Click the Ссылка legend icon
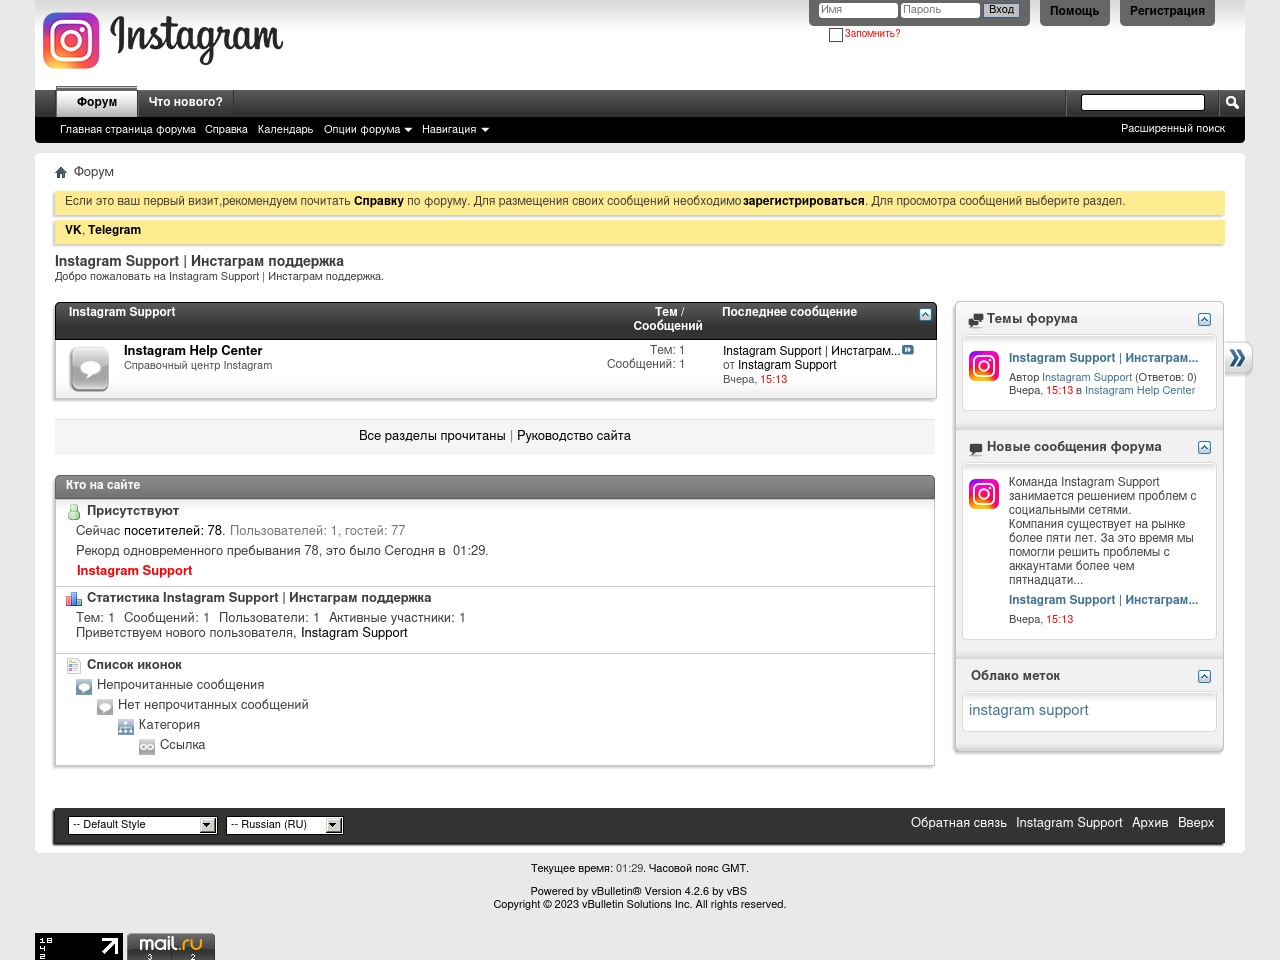 pyautogui.click(x=147, y=747)
